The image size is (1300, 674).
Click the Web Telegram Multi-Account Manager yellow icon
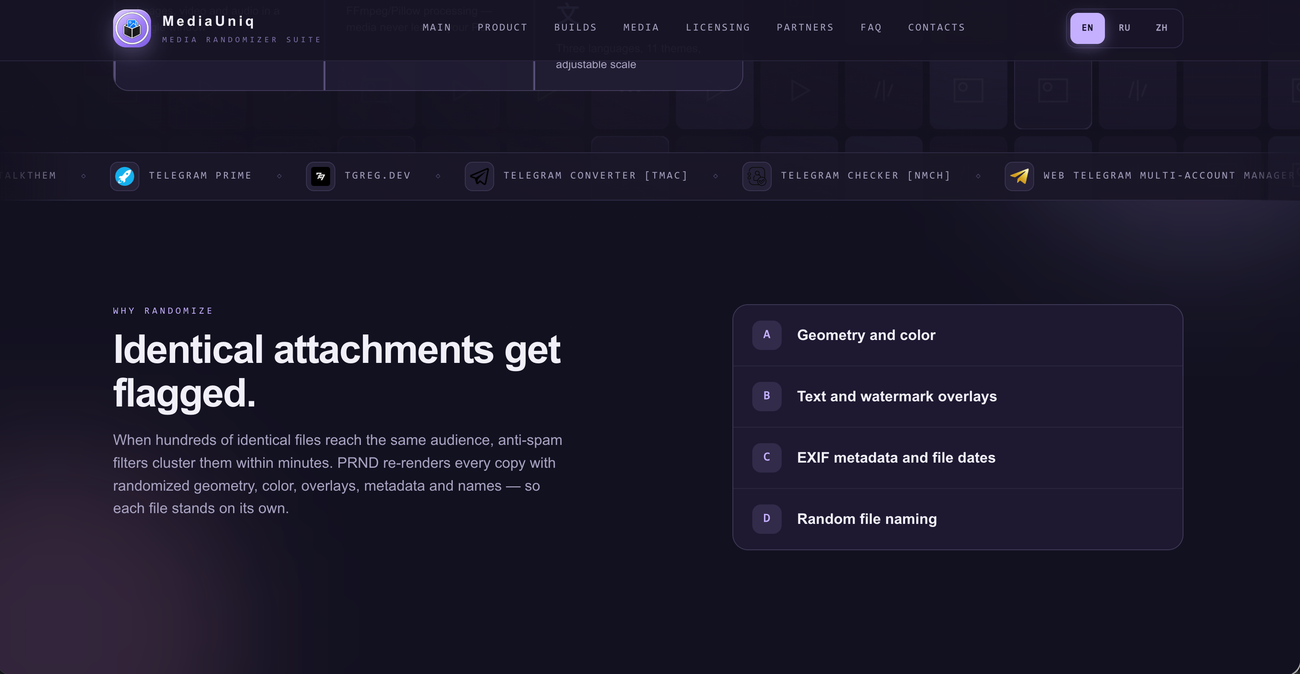[1019, 176]
